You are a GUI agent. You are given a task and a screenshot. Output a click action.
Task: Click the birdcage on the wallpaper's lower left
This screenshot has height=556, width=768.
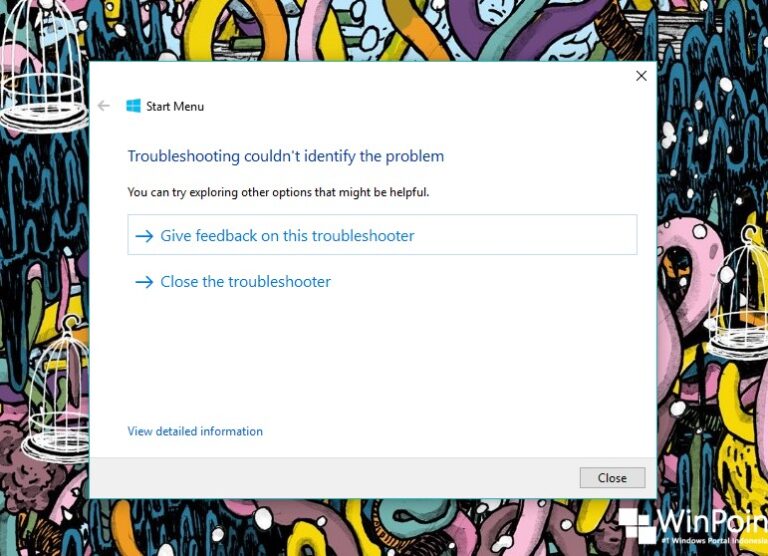click(56, 392)
